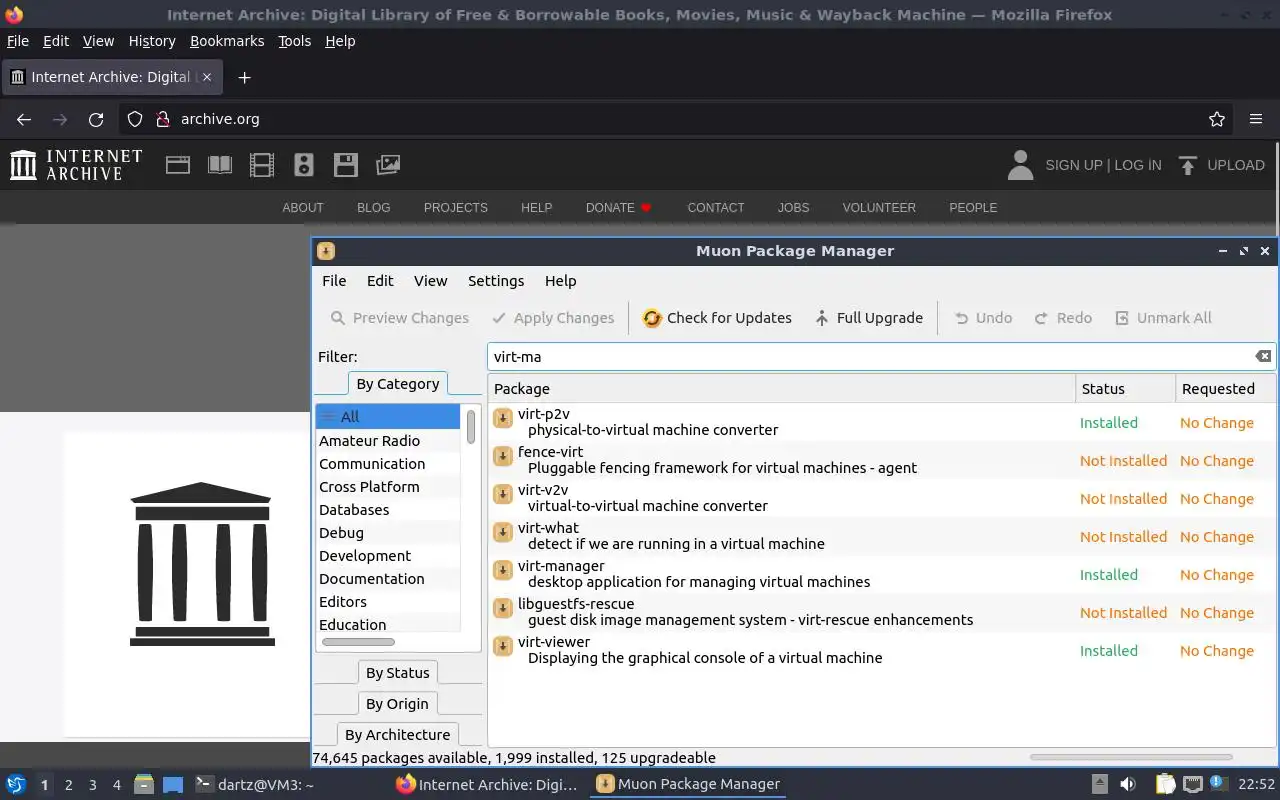Bookmark page with the star icon
The image size is (1280, 800).
coord(1217,119)
